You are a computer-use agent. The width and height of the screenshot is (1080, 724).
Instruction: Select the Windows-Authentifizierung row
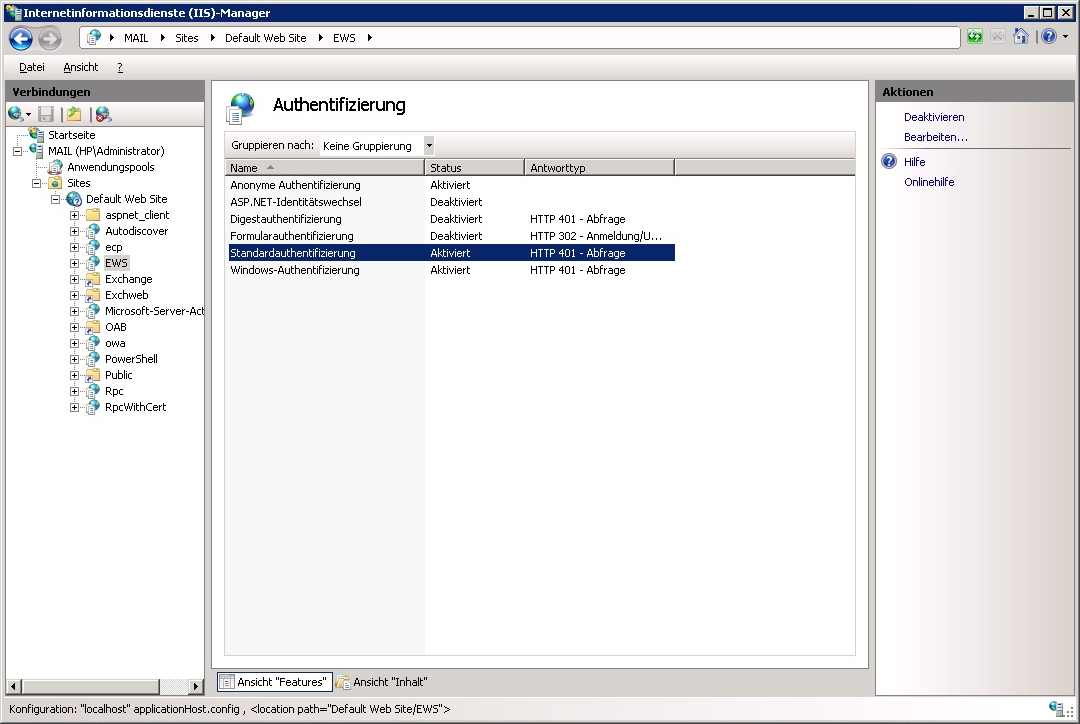click(x=295, y=270)
